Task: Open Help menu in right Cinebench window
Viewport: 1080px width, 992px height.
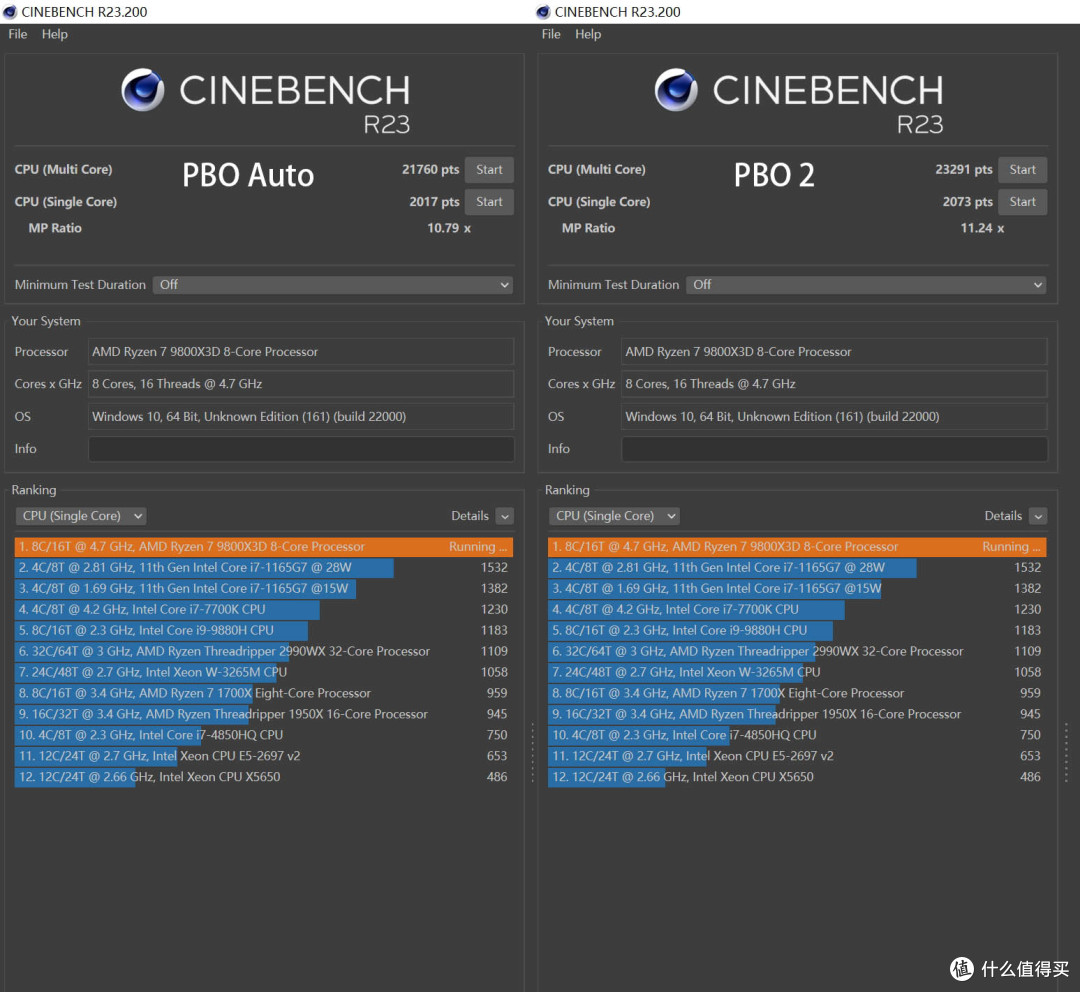Action: (x=588, y=34)
